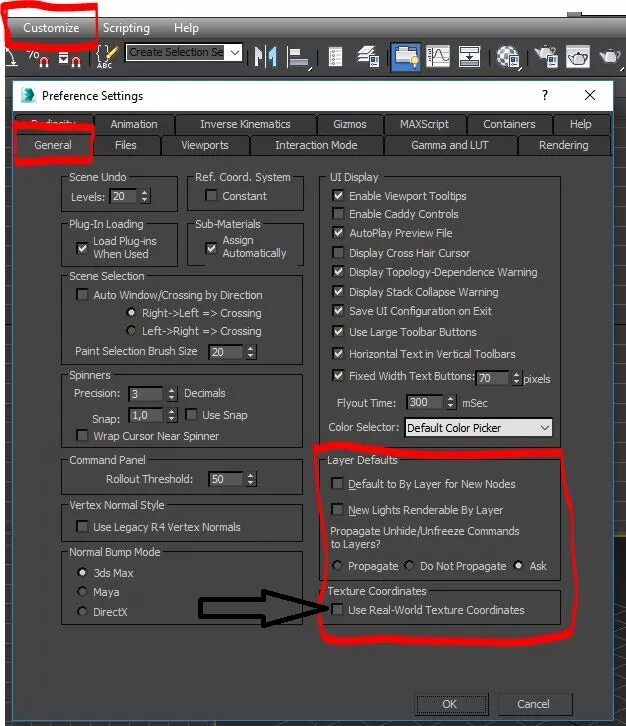Enable Auto Window/Crossing by Direction
The width and height of the screenshot is (626, 726).
pos(82,294)
